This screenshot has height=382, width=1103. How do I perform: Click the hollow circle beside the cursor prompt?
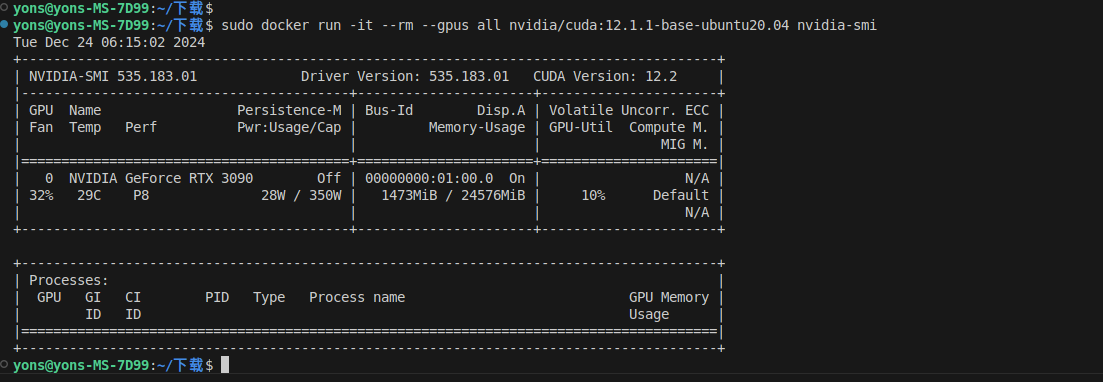[5, 364]
